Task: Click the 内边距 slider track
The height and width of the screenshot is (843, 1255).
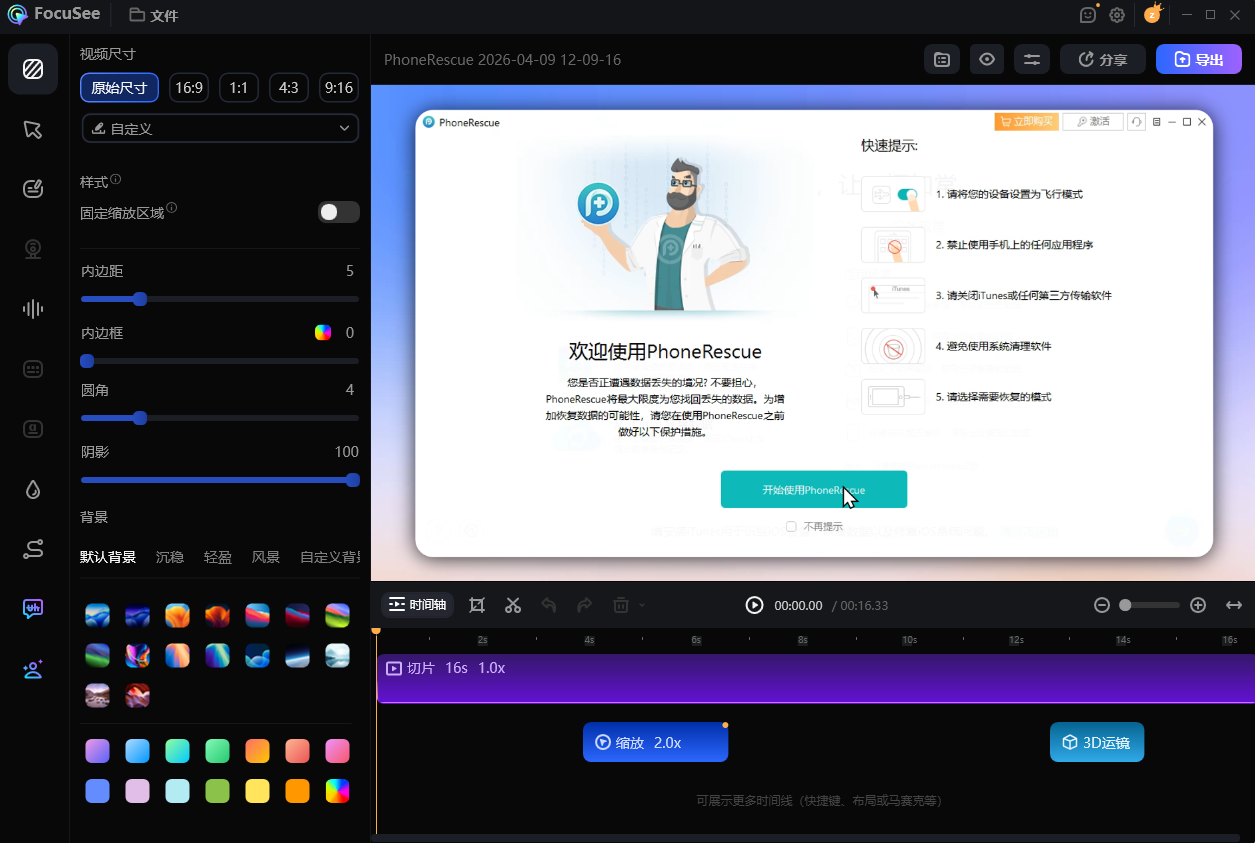Action: (220, 299)
